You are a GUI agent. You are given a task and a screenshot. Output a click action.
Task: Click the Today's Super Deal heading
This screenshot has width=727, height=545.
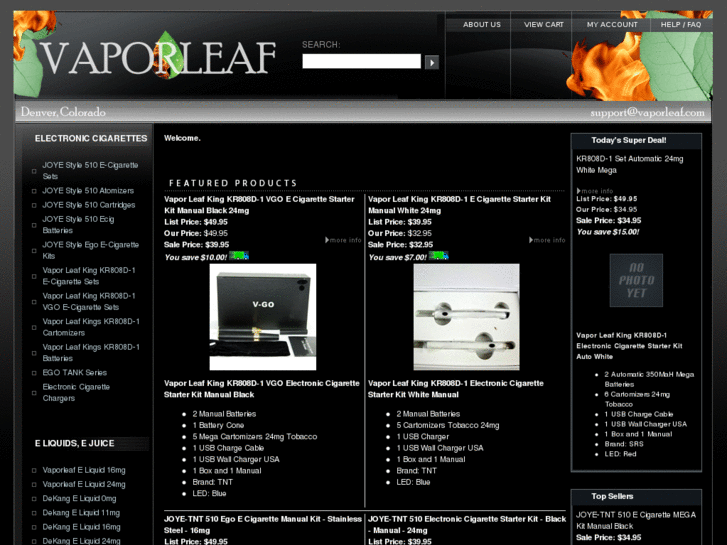[629, 140]
